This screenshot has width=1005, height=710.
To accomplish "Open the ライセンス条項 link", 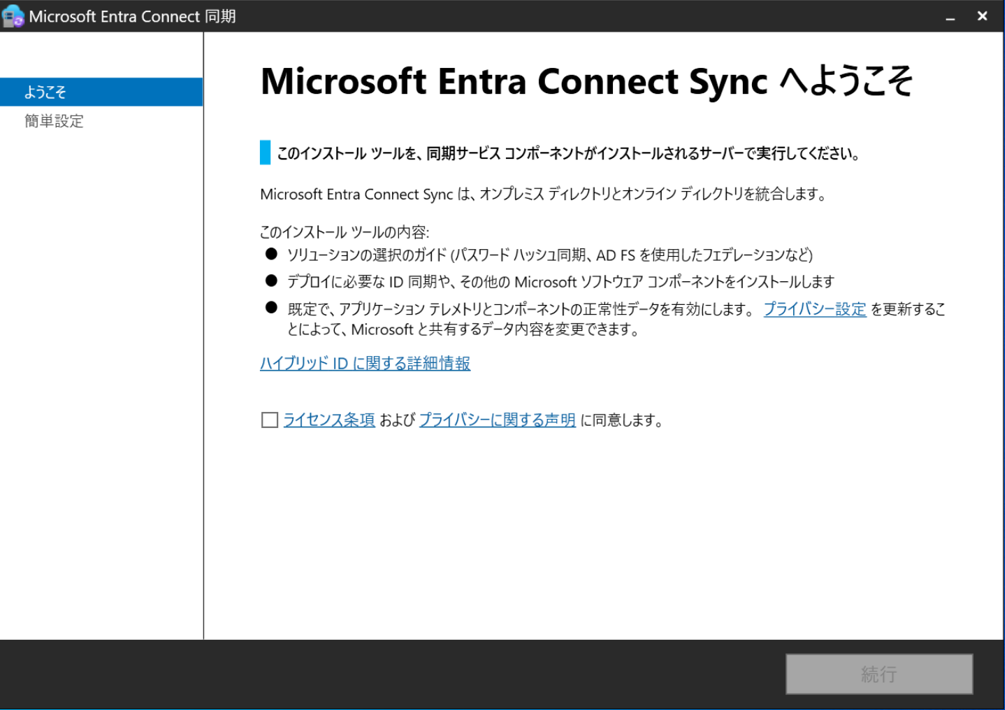I will (x=329, y=420).
